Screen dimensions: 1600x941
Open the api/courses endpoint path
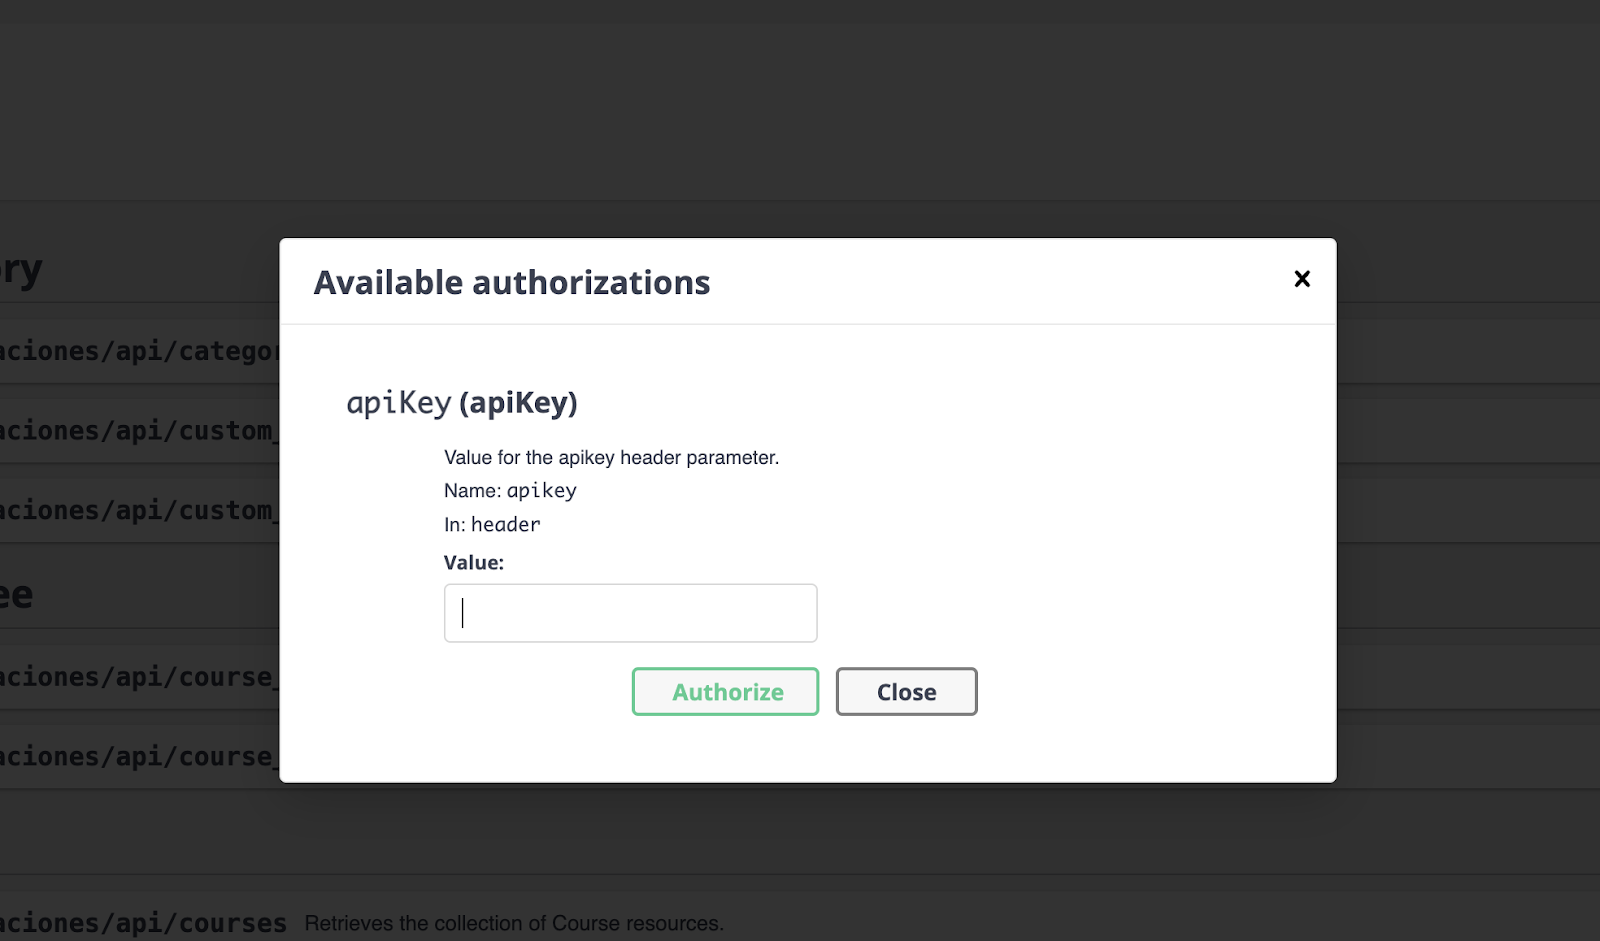click(x=143, y=923)
